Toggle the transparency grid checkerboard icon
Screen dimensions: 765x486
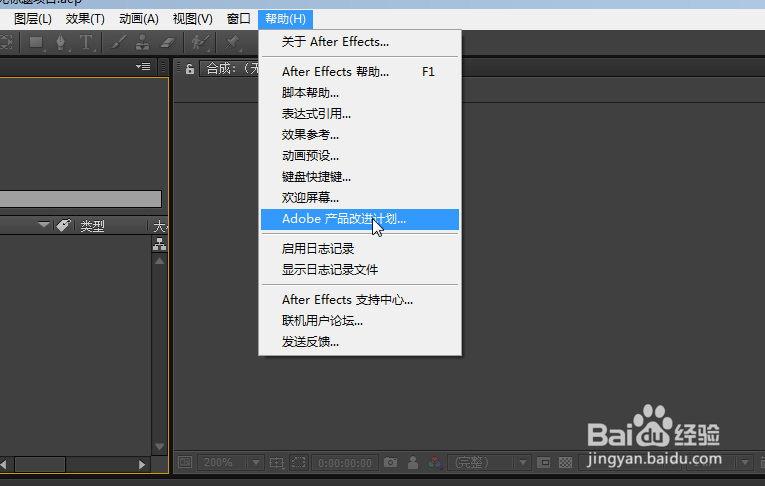click(565, 462)
